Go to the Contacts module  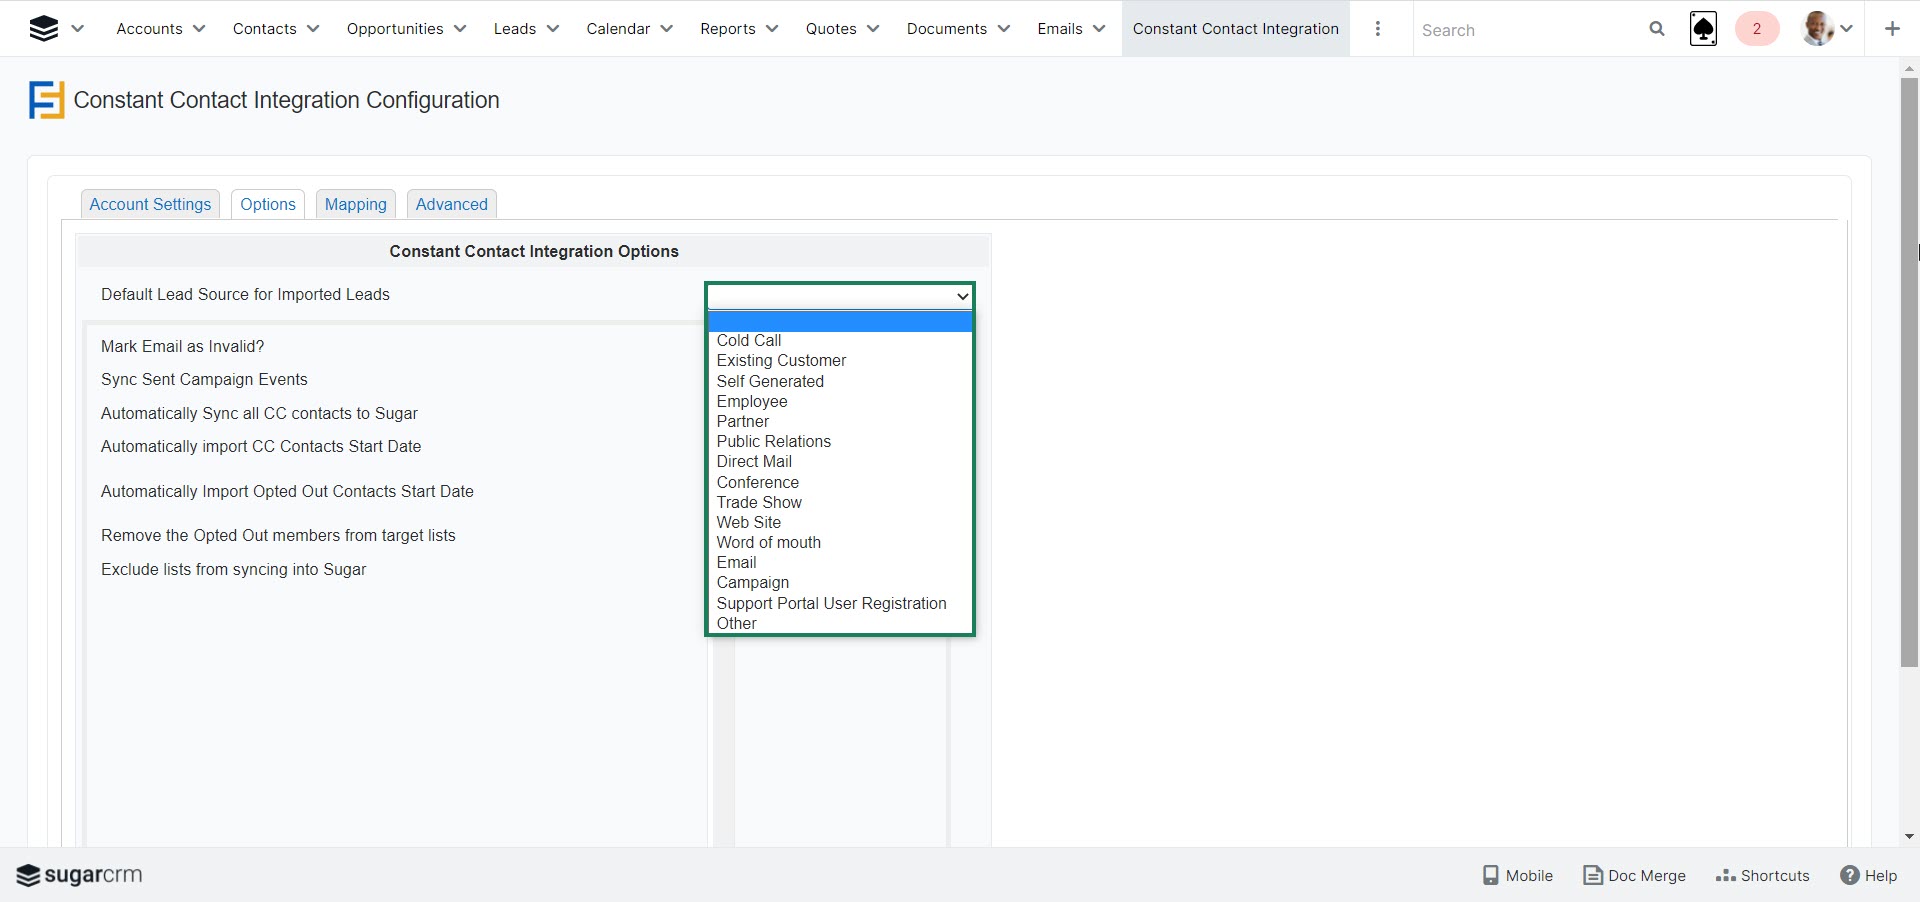[x=264, y=29]
